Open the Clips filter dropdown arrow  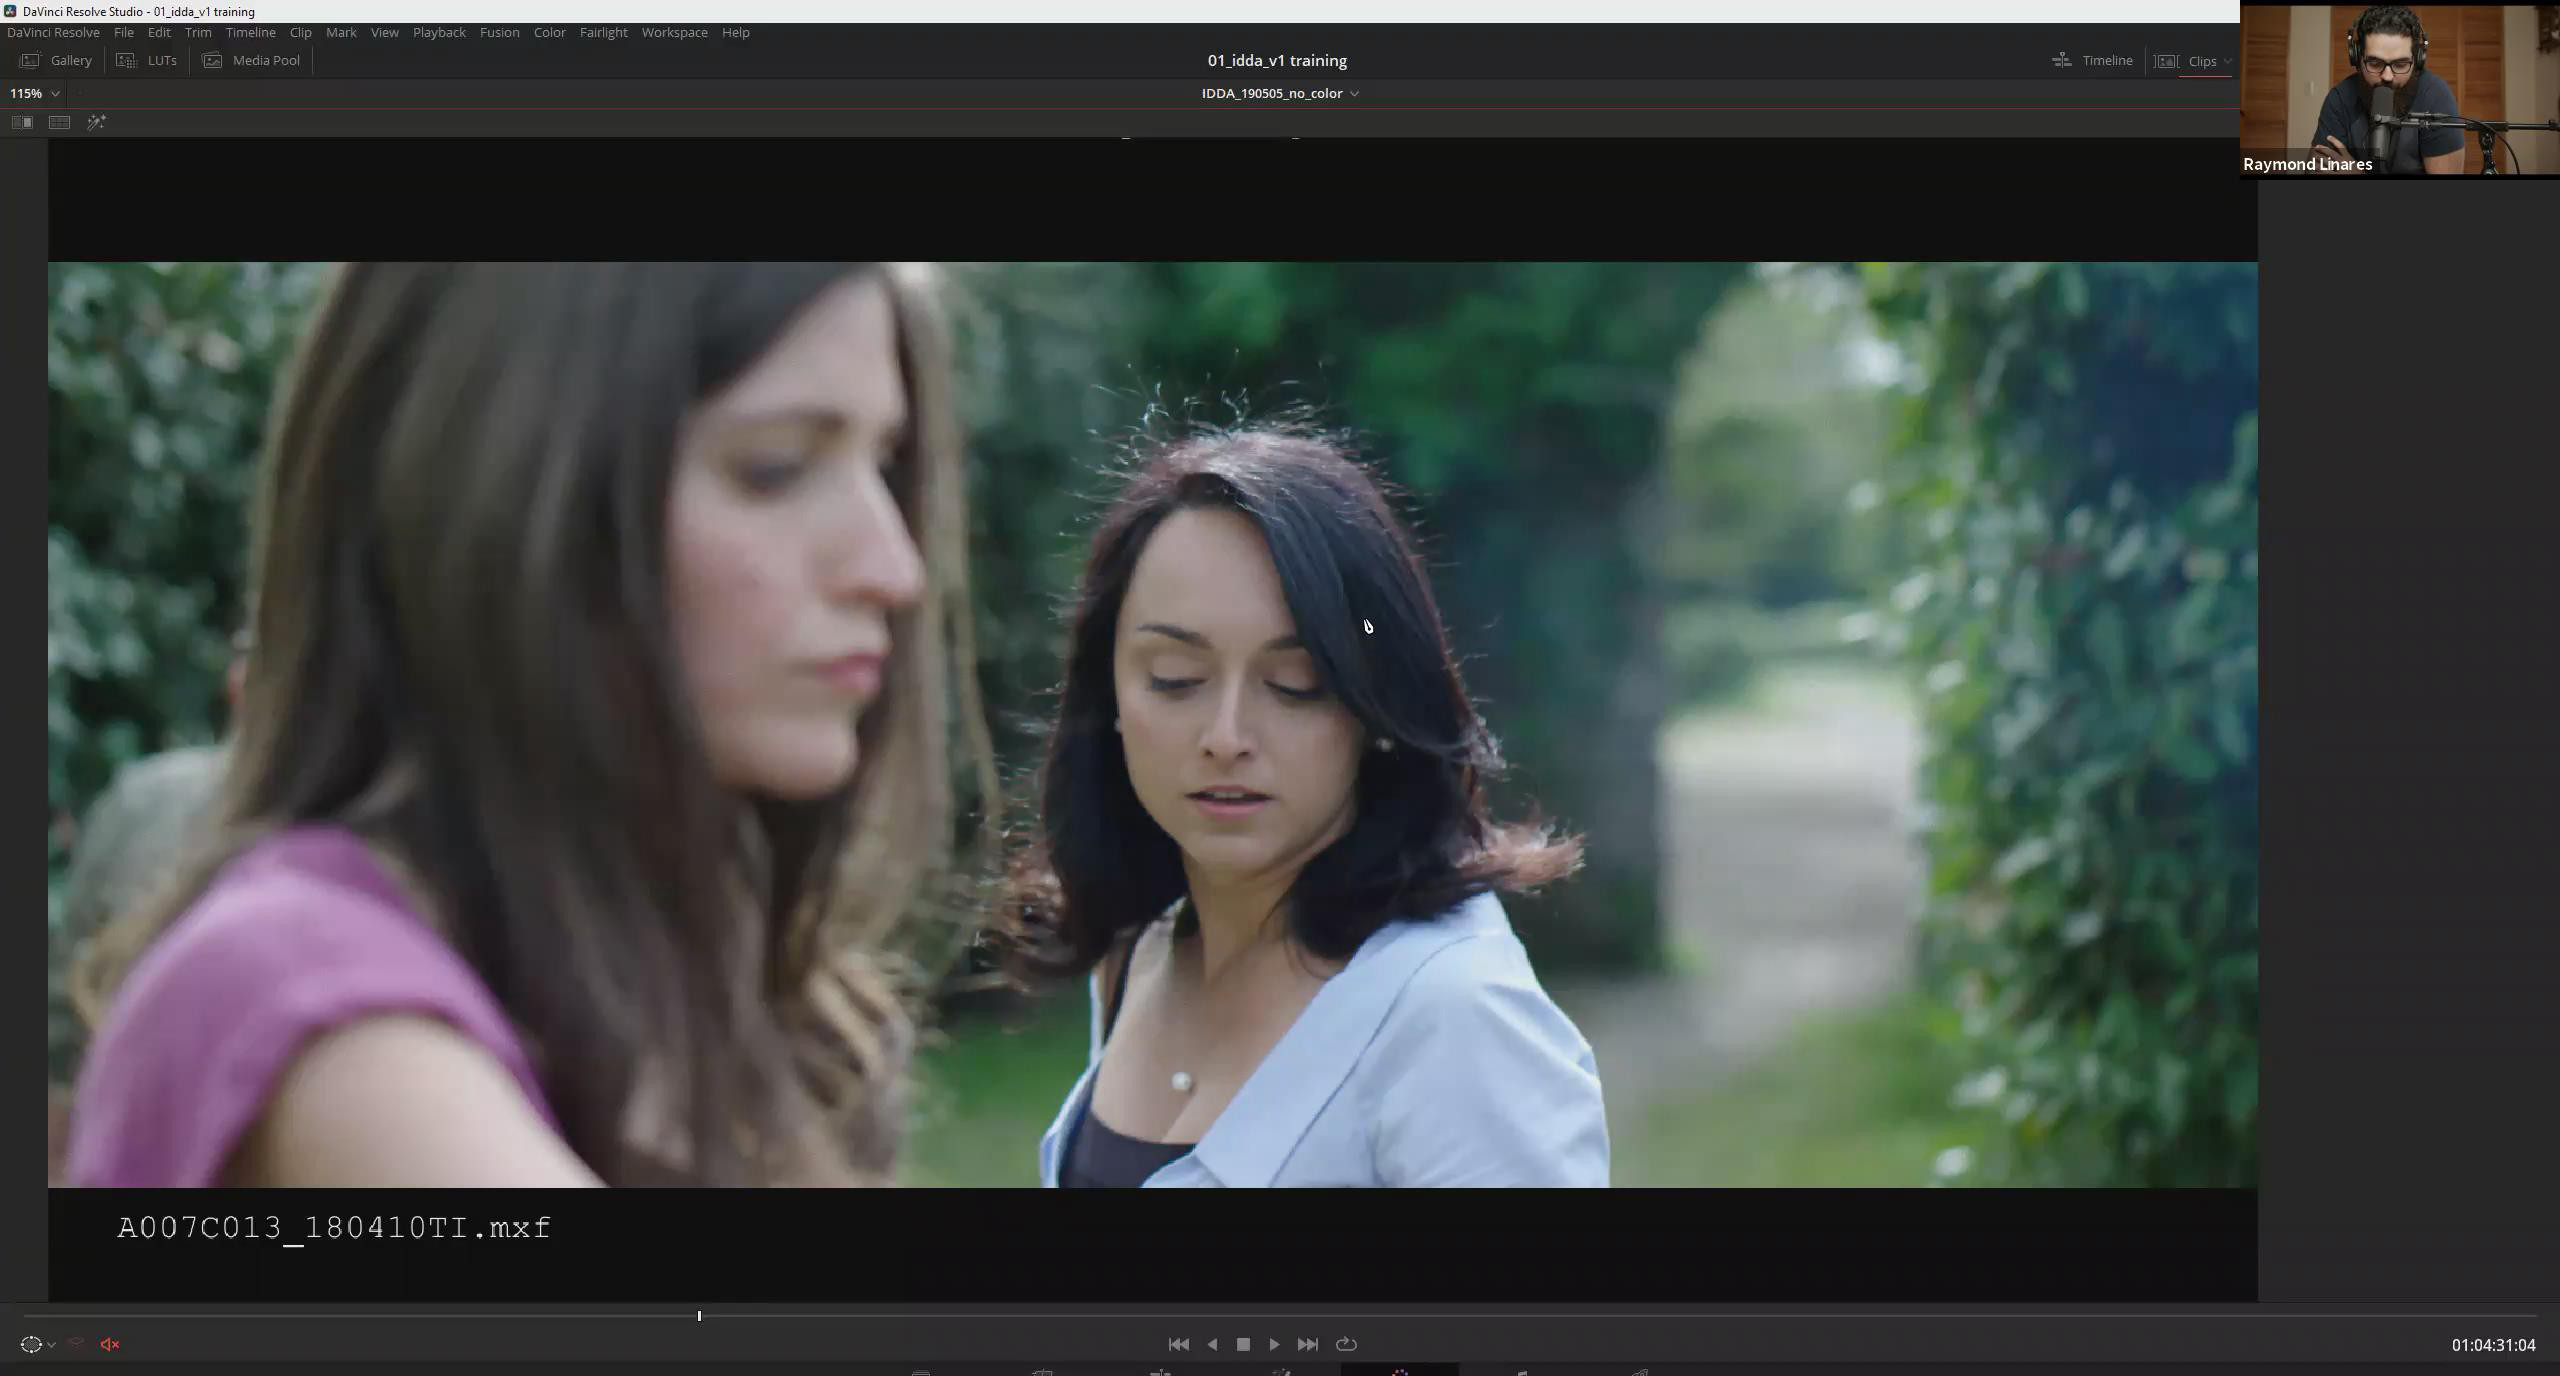2227,61
